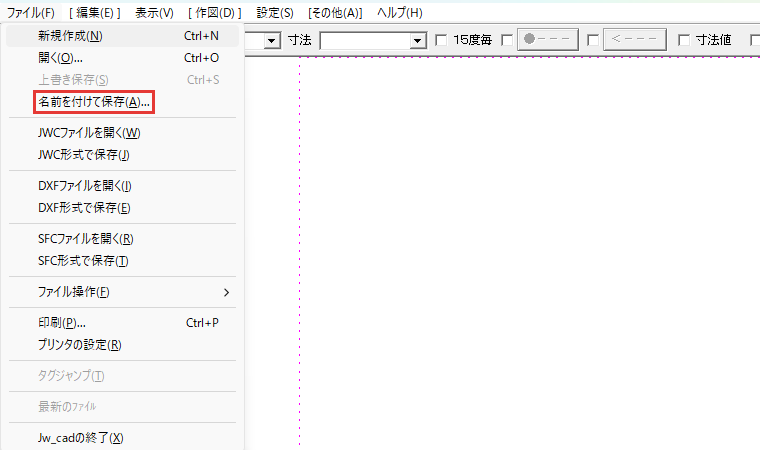Choose 印刷(P)... to print
This screenshot has height=450, width=760.
tap(122, 323)
